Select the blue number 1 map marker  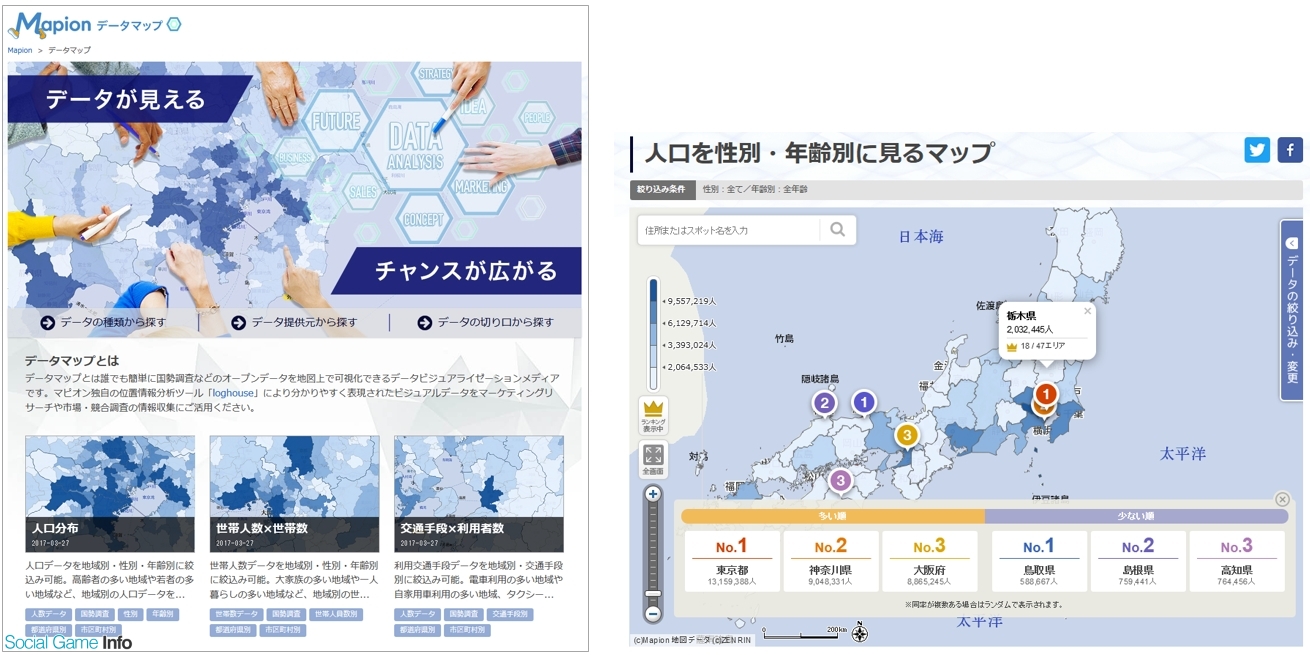pos(863,402)
